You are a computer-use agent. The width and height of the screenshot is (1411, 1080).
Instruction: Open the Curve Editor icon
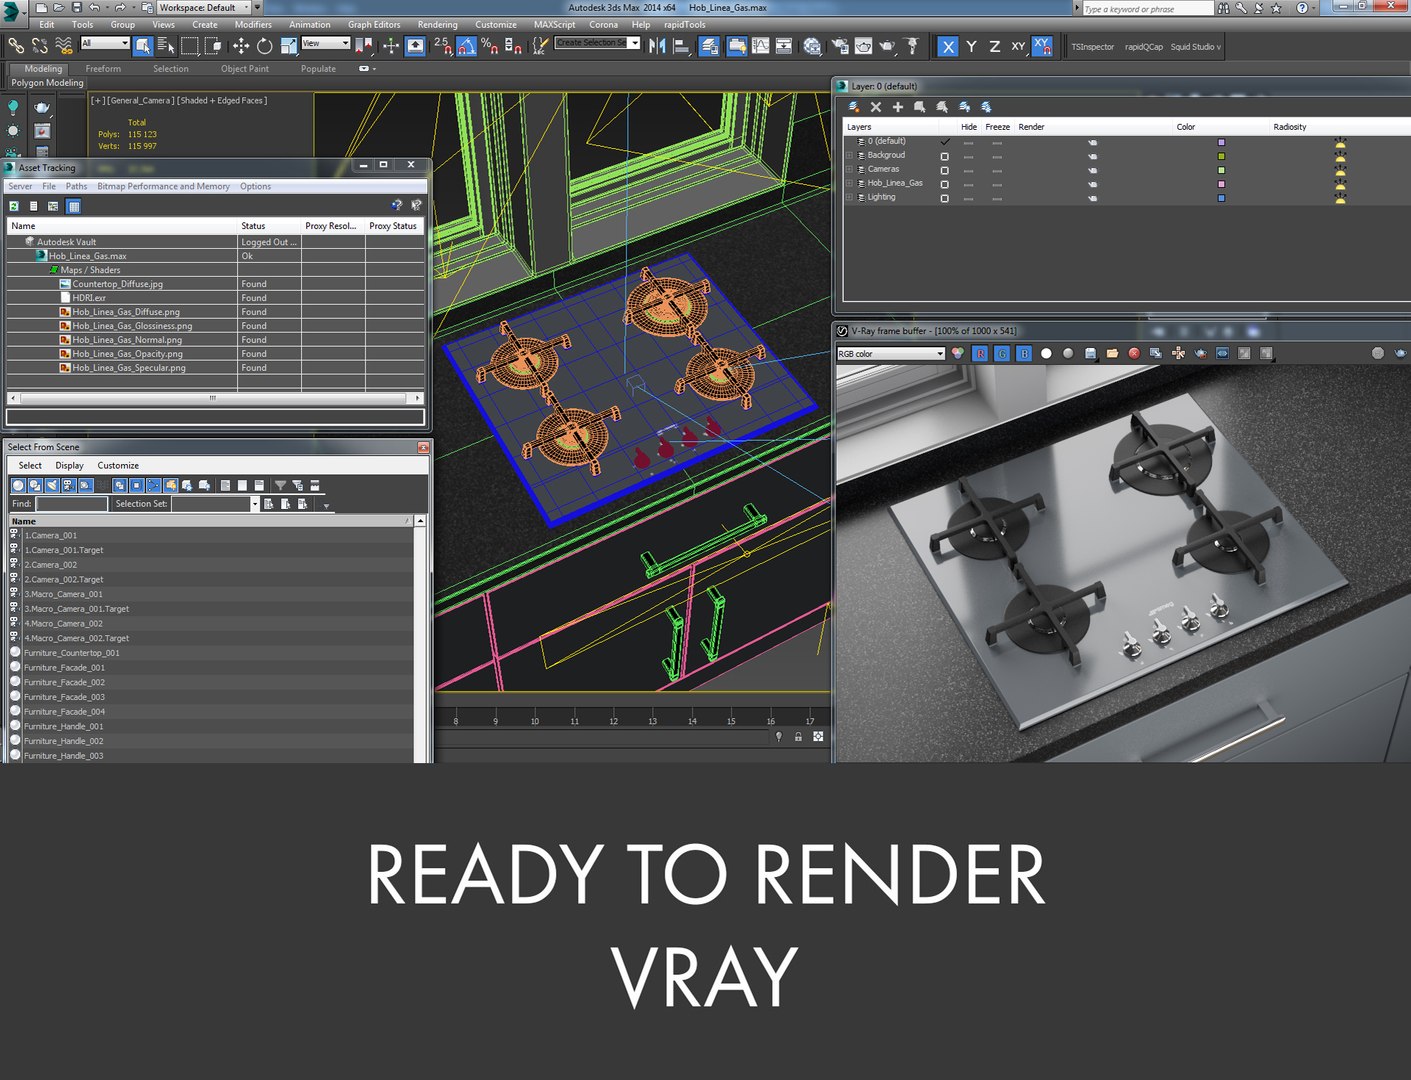point(760,45)
